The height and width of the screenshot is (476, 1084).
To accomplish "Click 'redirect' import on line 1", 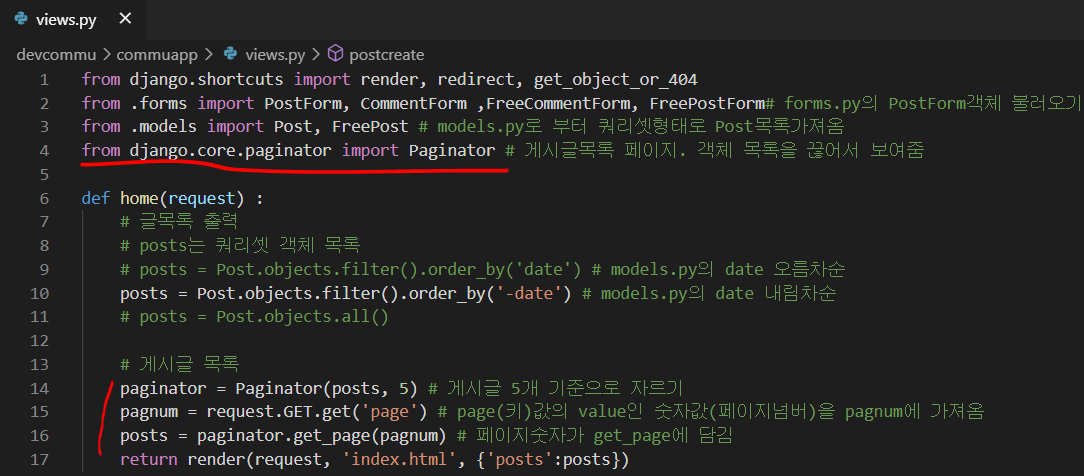I will coord(476,79).
